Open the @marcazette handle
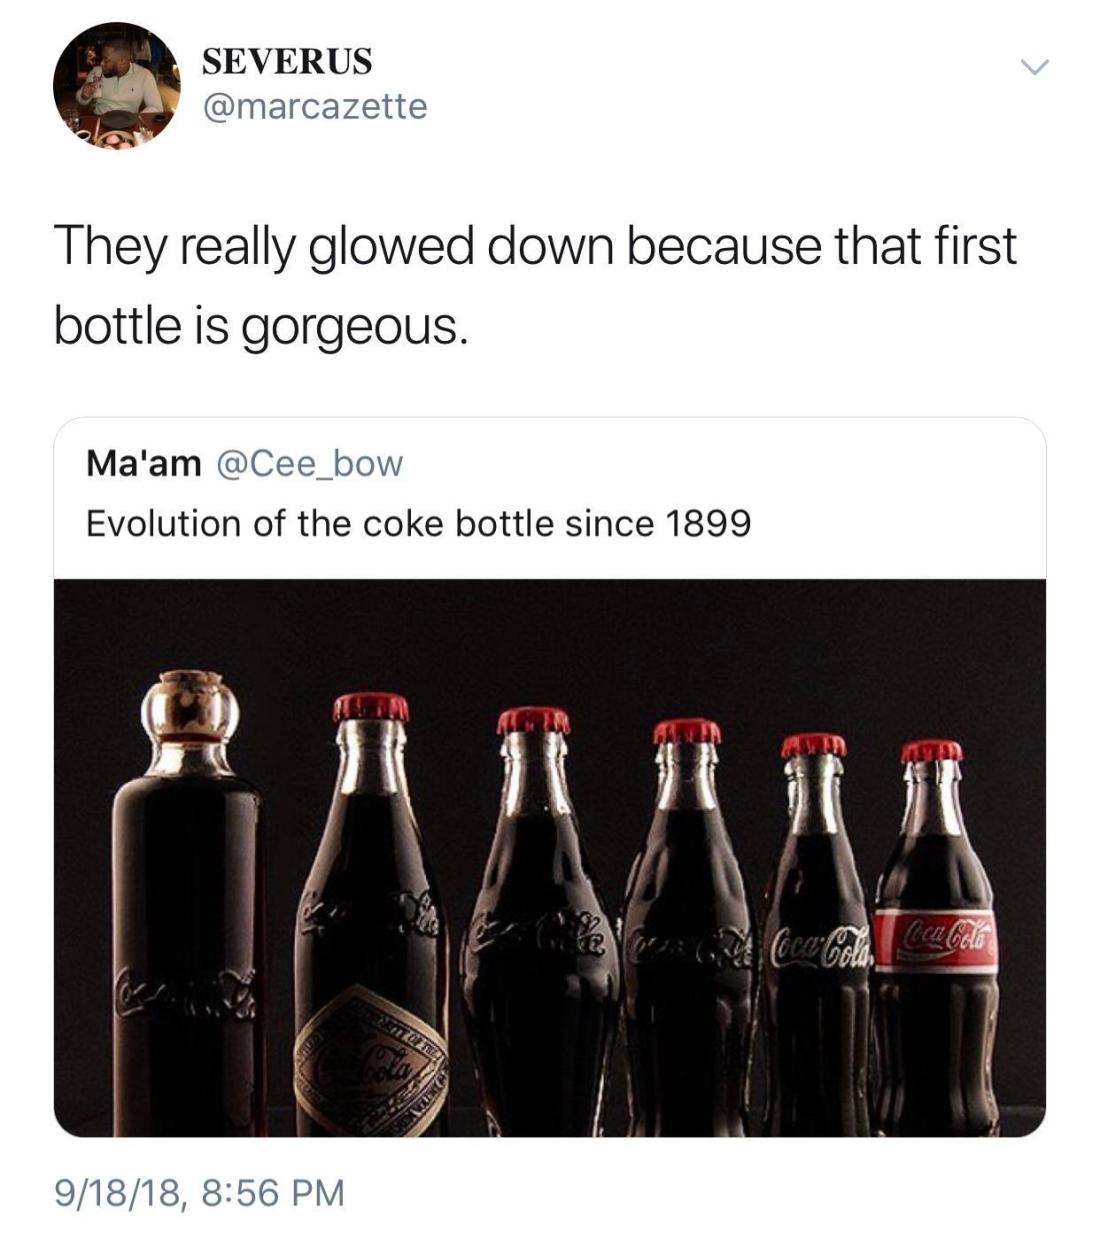The height and width of the screenshot is (1247, 1100). (x=315, y=106)
